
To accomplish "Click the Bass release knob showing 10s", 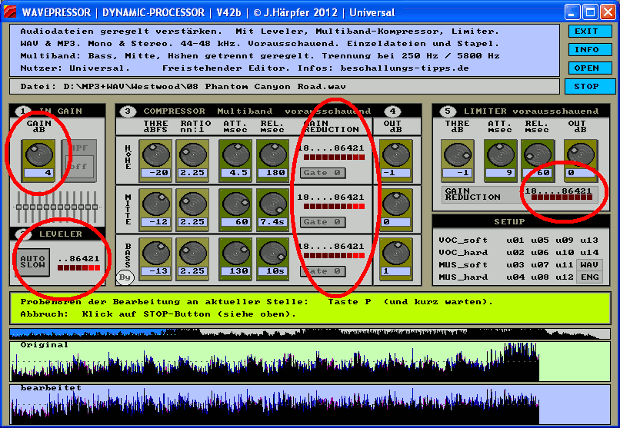I will point(272,253).
